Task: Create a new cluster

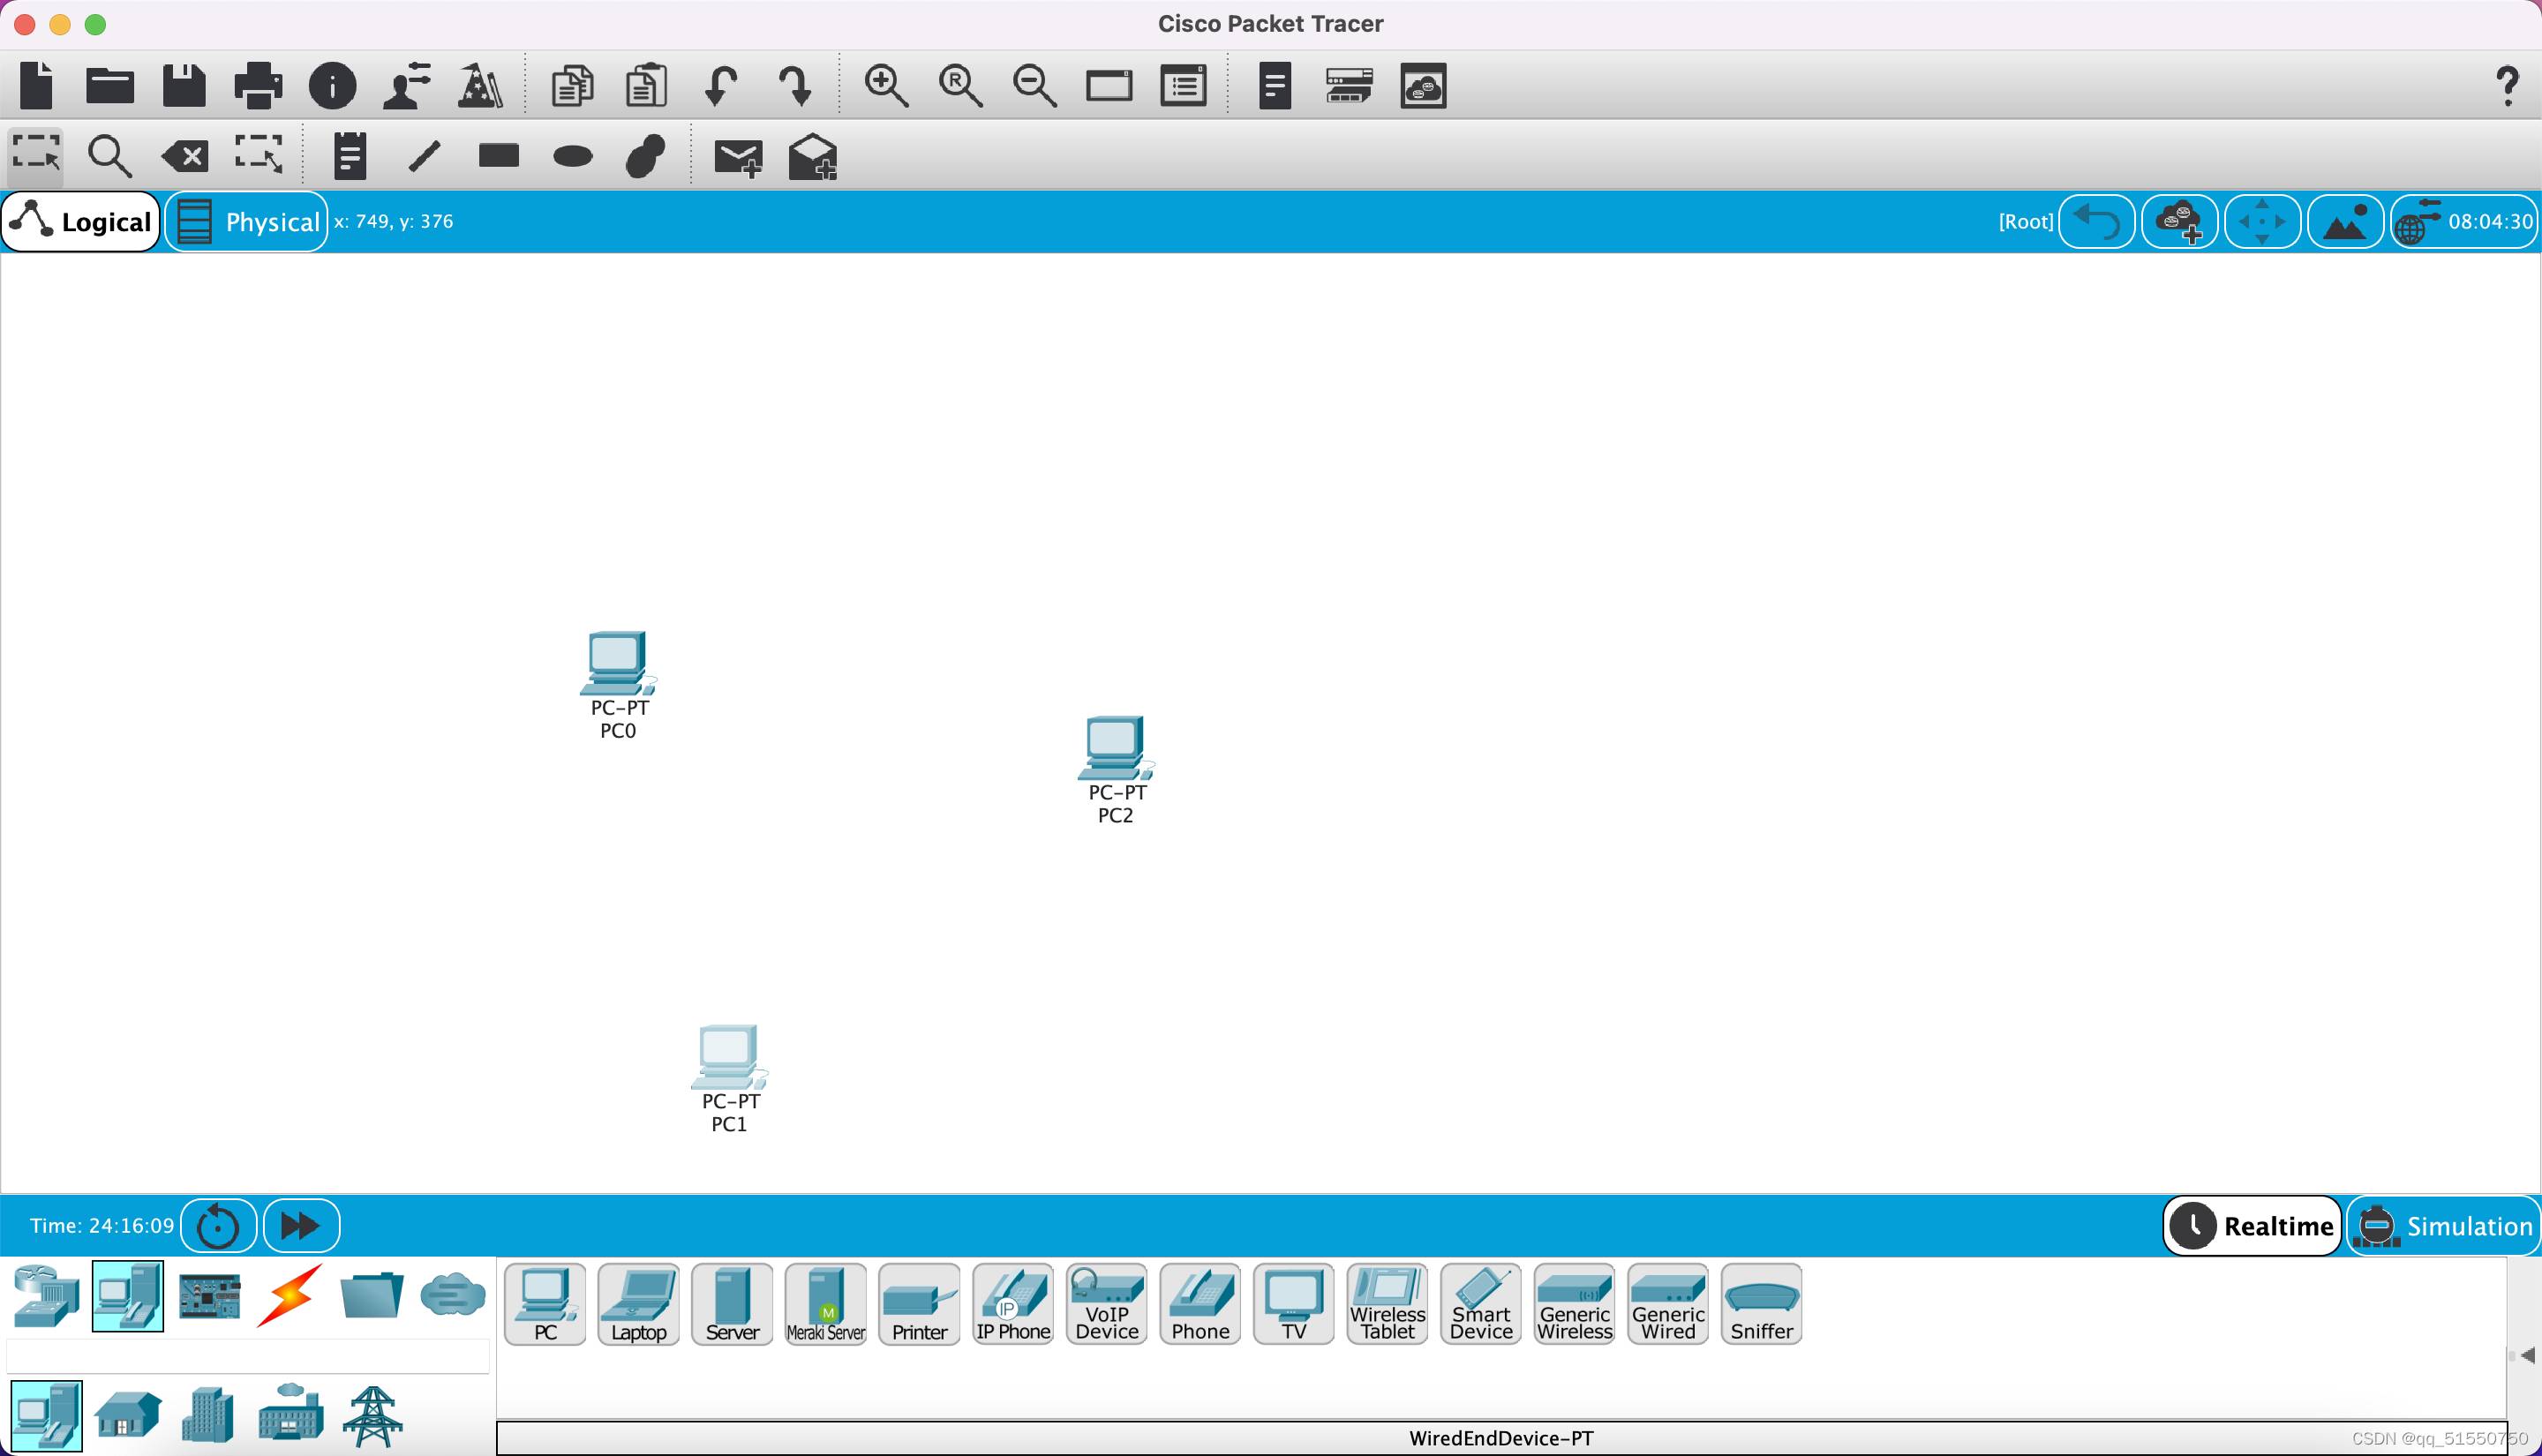Action: [x=2180, y=221]
